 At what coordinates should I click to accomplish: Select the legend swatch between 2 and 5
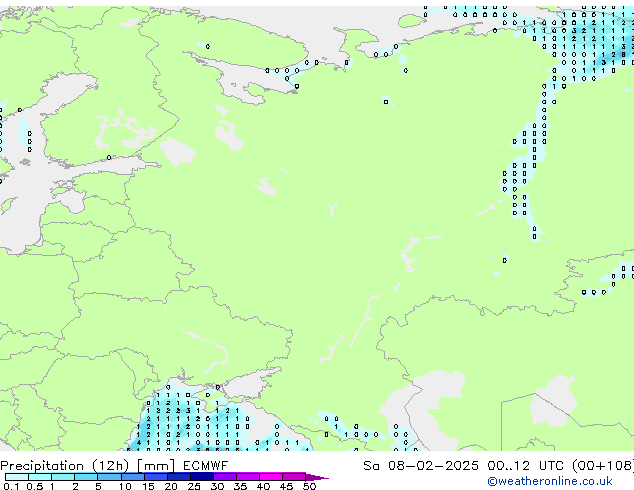coord(87,477)
